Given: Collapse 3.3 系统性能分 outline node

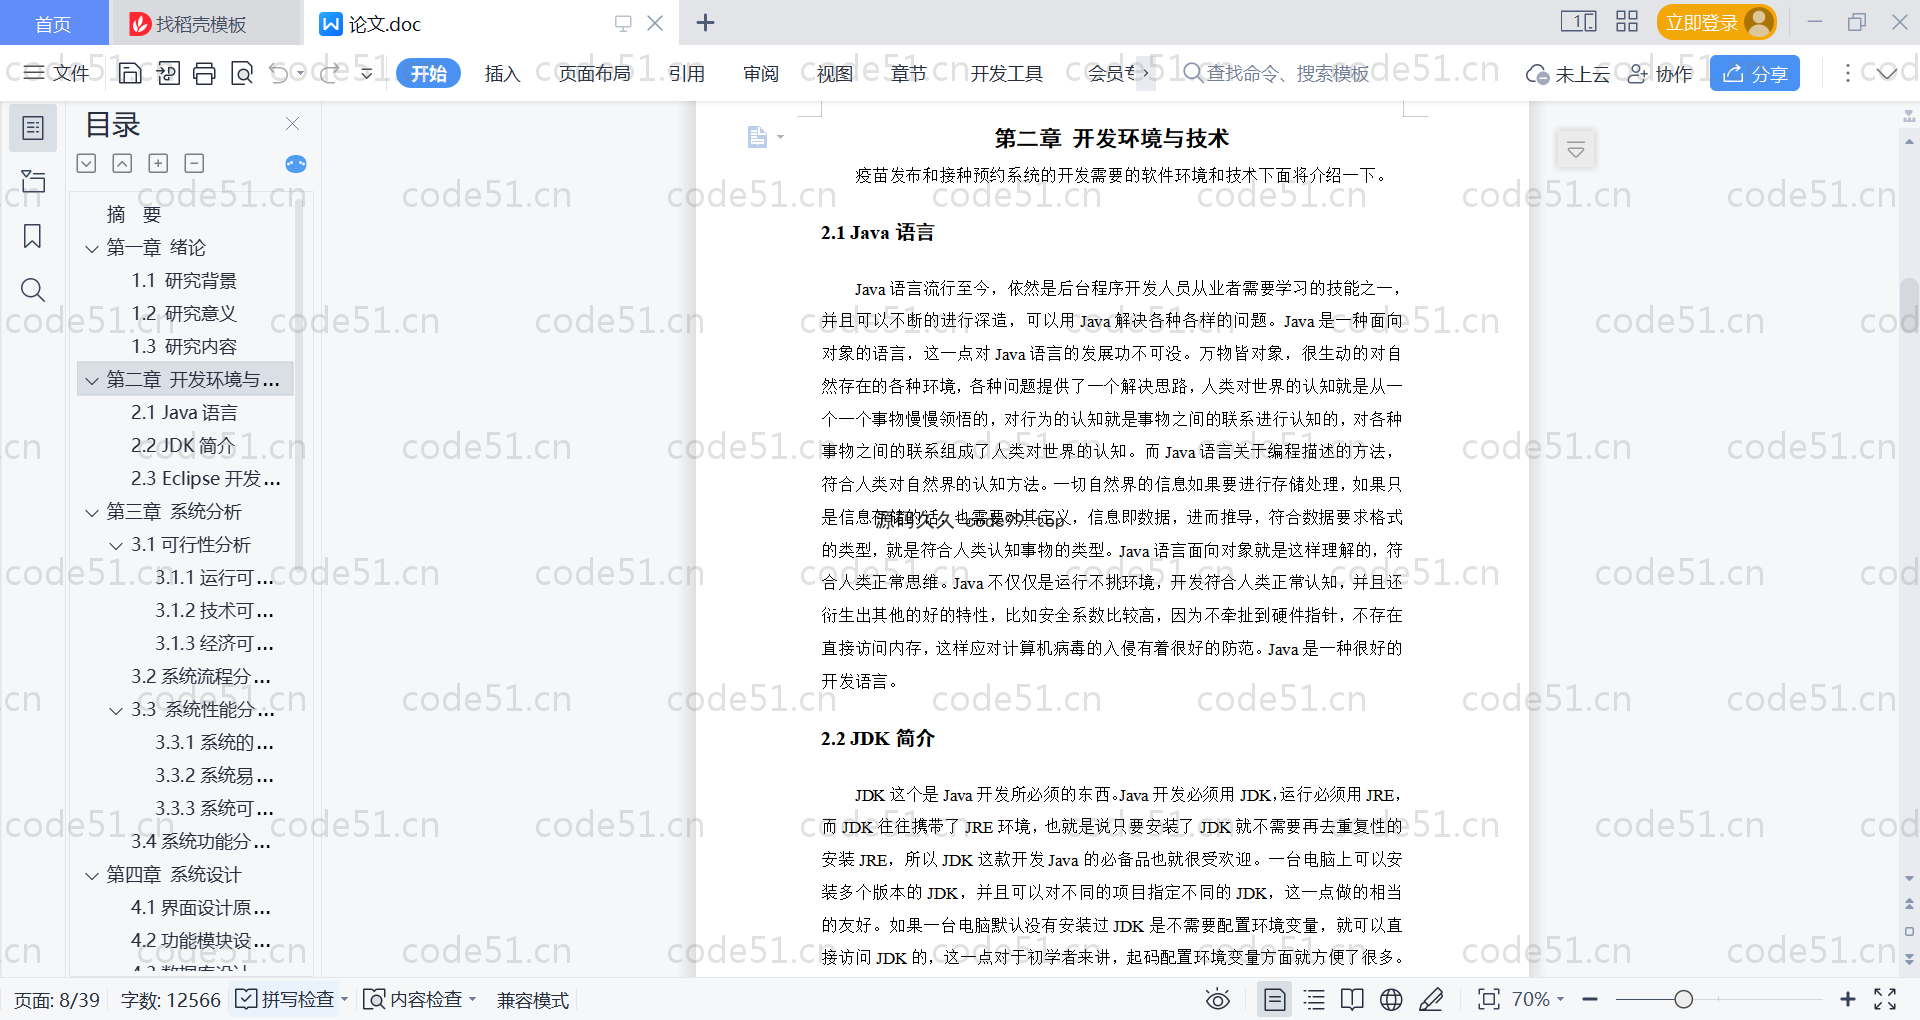Looking at the screenshot, I should pyautogui.click(x=116, y=710).
